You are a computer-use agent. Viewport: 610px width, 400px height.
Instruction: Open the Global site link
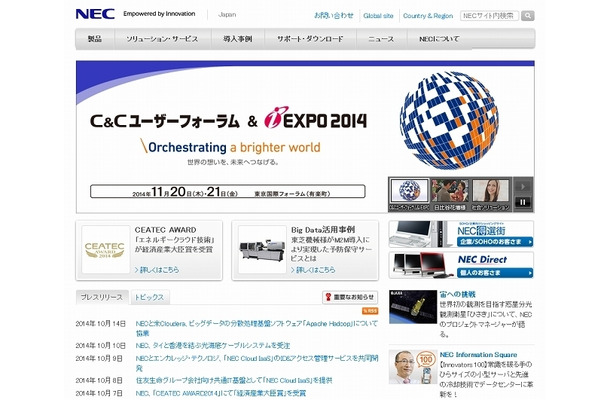pos(378,16)
